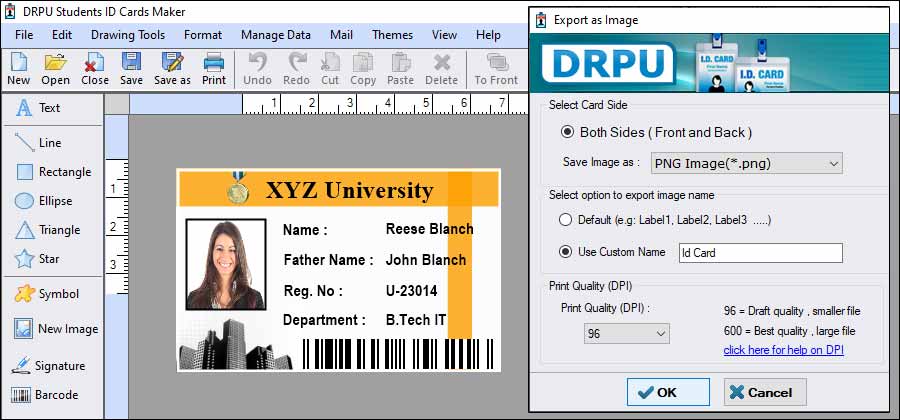Select the barcode on the ID card
The image size is (900, 420).
click(398, 354)
